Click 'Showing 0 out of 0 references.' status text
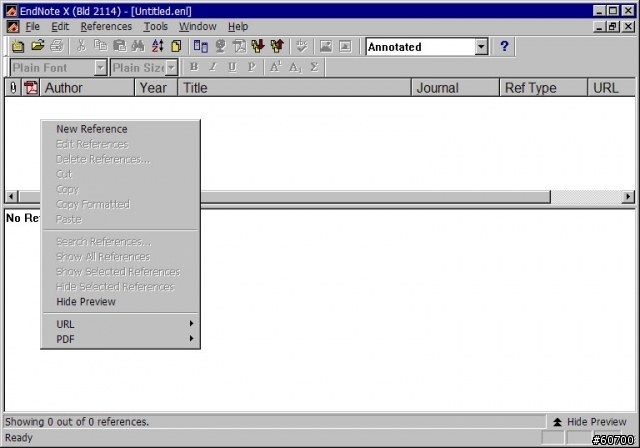Screen dimensions: 640x448 pyautogui.click(x=77, y=421)
